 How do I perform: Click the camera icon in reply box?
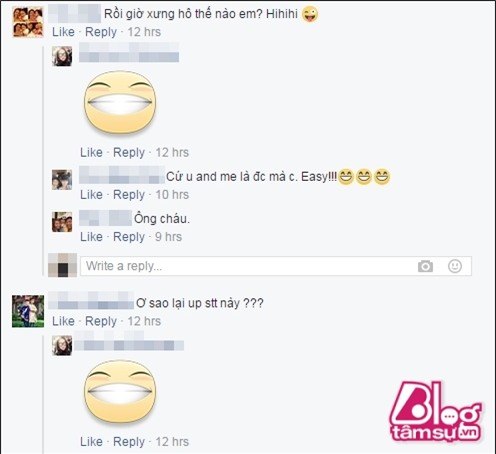coord(425,266)
